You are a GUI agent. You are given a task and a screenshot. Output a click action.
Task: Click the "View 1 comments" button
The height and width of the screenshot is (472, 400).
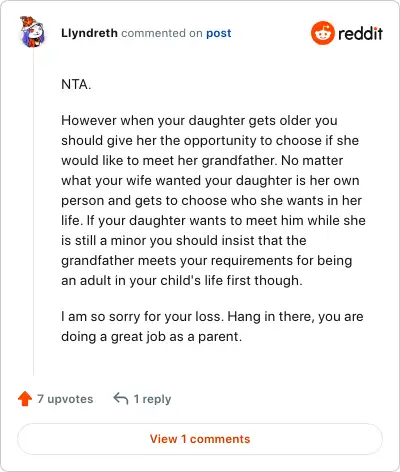200,439
